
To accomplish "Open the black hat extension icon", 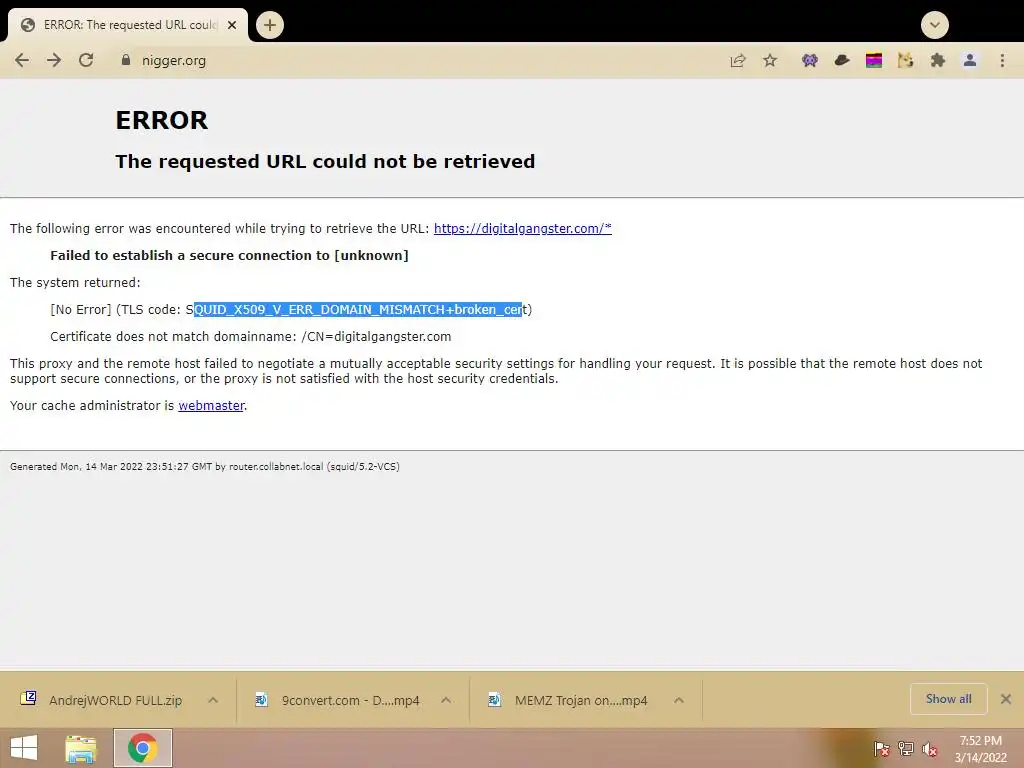I will point(842,61).
